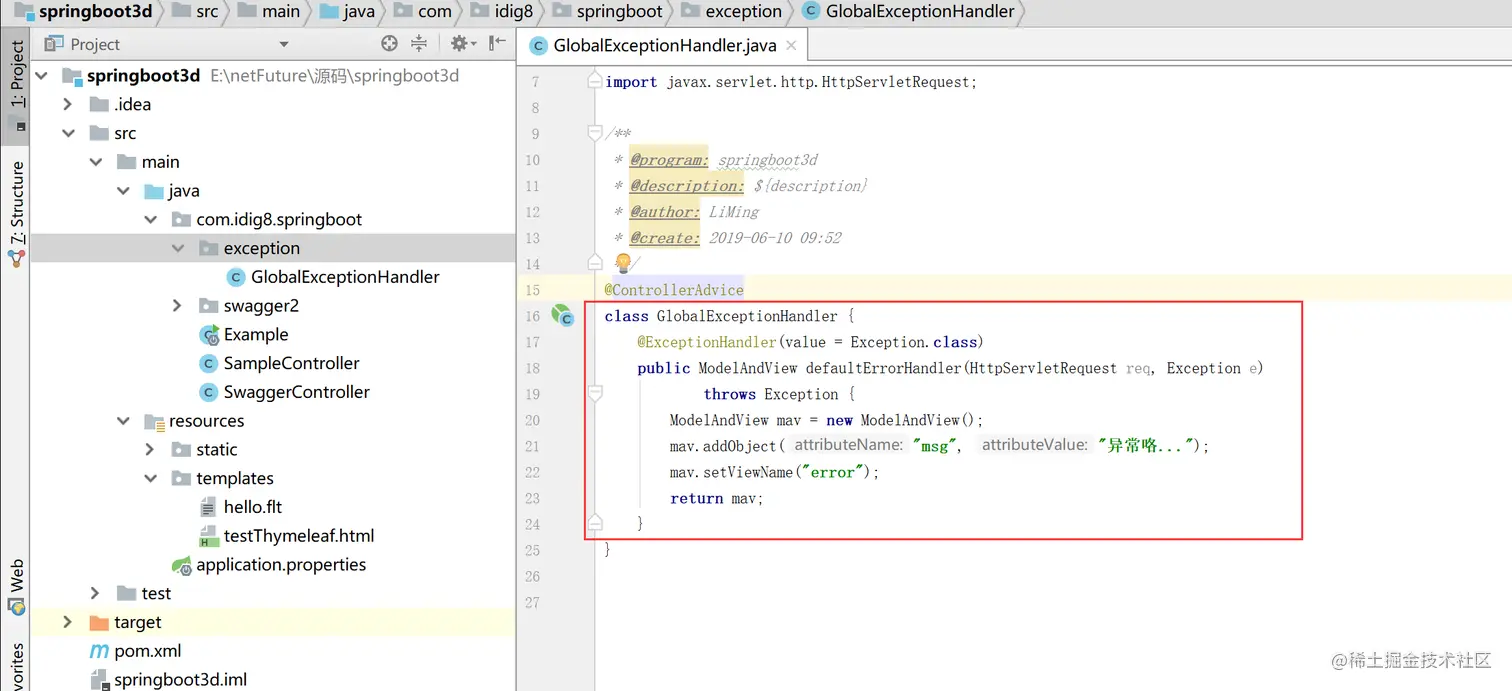Click the testThymeleaf.html file icon

(x=208, y=536)
